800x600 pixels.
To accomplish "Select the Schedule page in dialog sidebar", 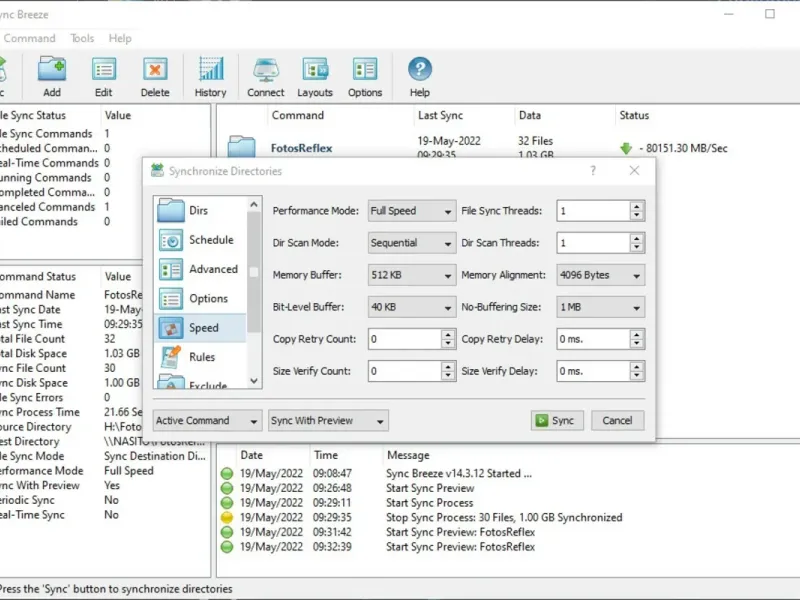I will point(203,240).
